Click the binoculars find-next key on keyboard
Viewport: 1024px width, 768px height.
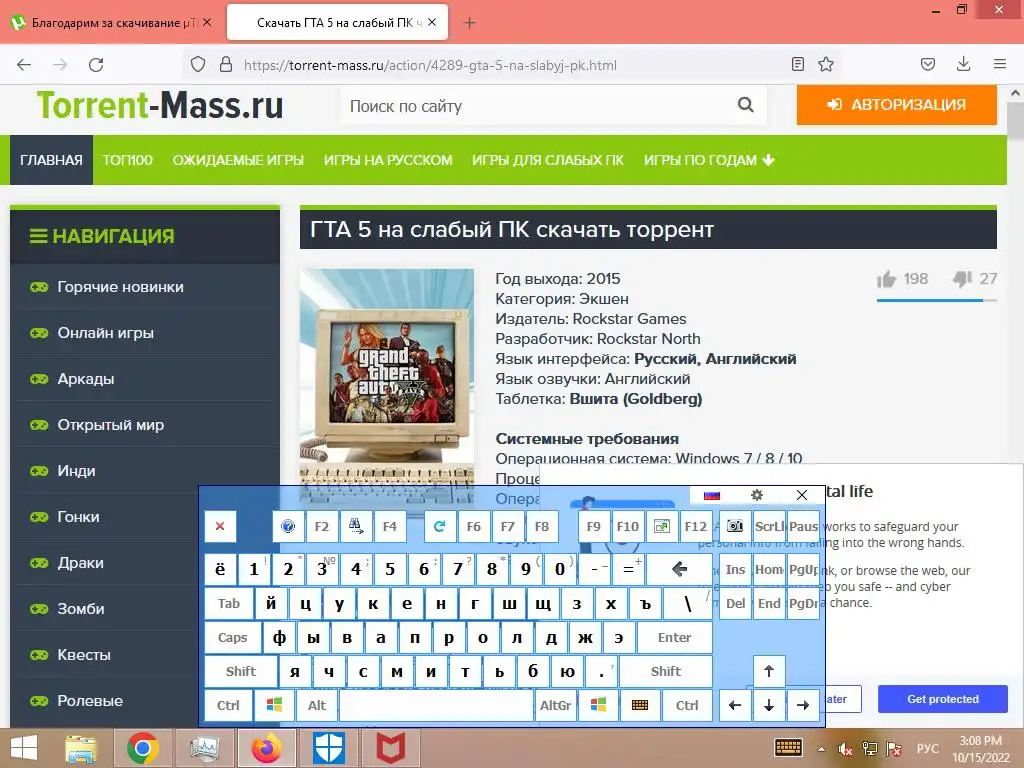356,526
